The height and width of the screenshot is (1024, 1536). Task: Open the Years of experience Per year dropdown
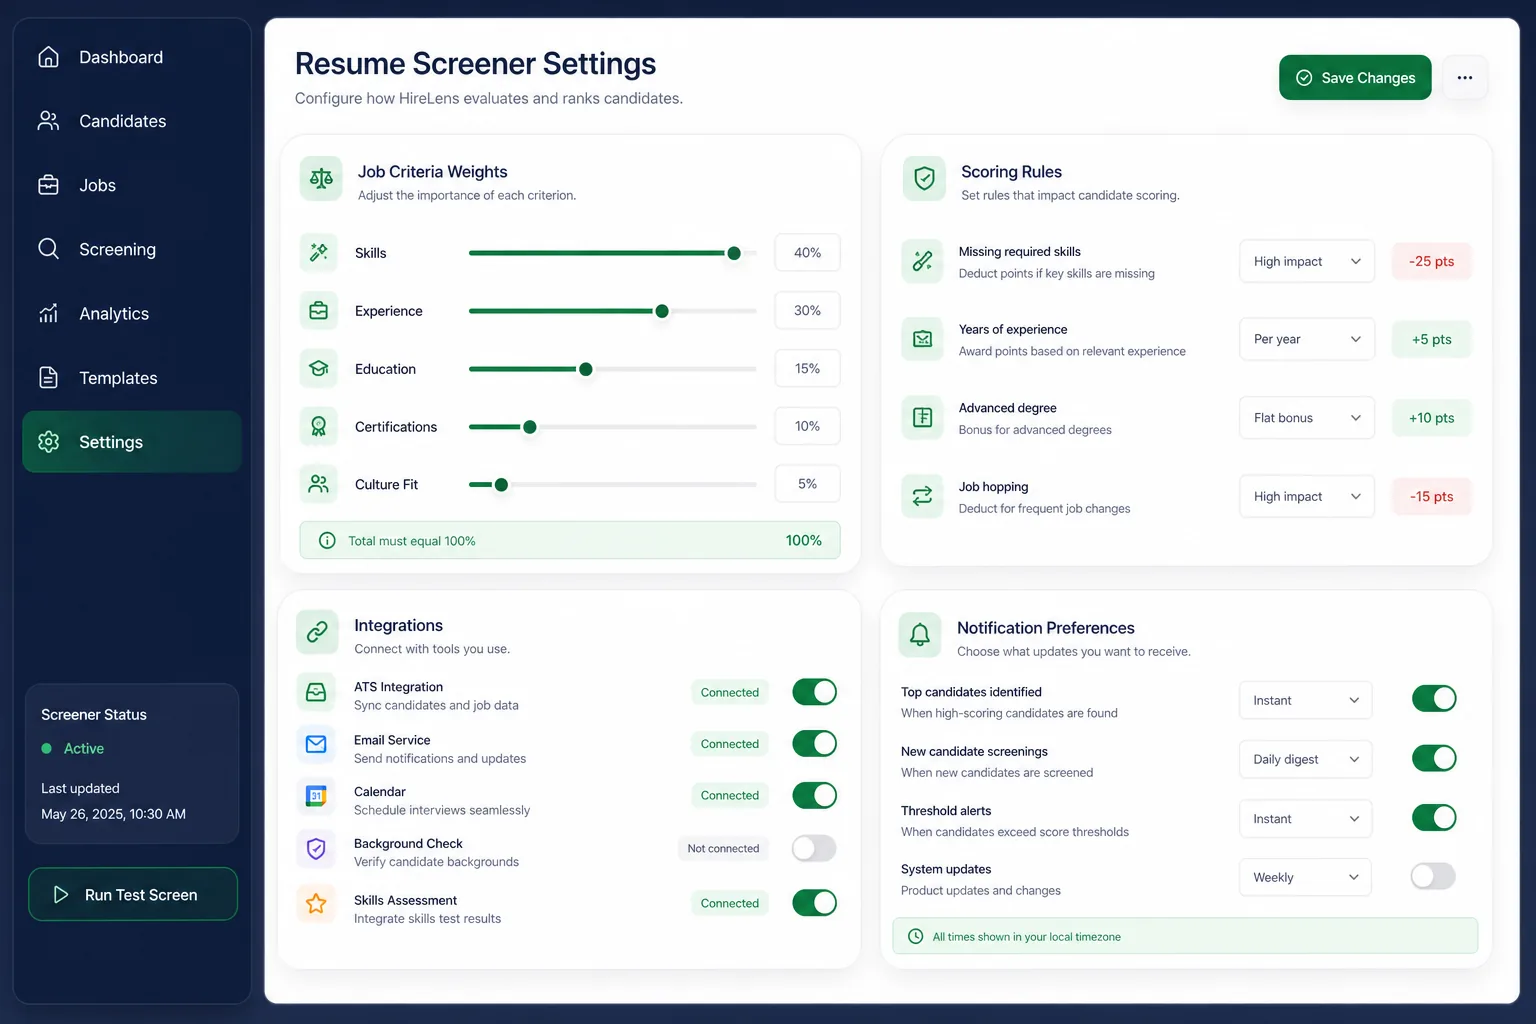pyautogui.click(x=1307, y=339)
